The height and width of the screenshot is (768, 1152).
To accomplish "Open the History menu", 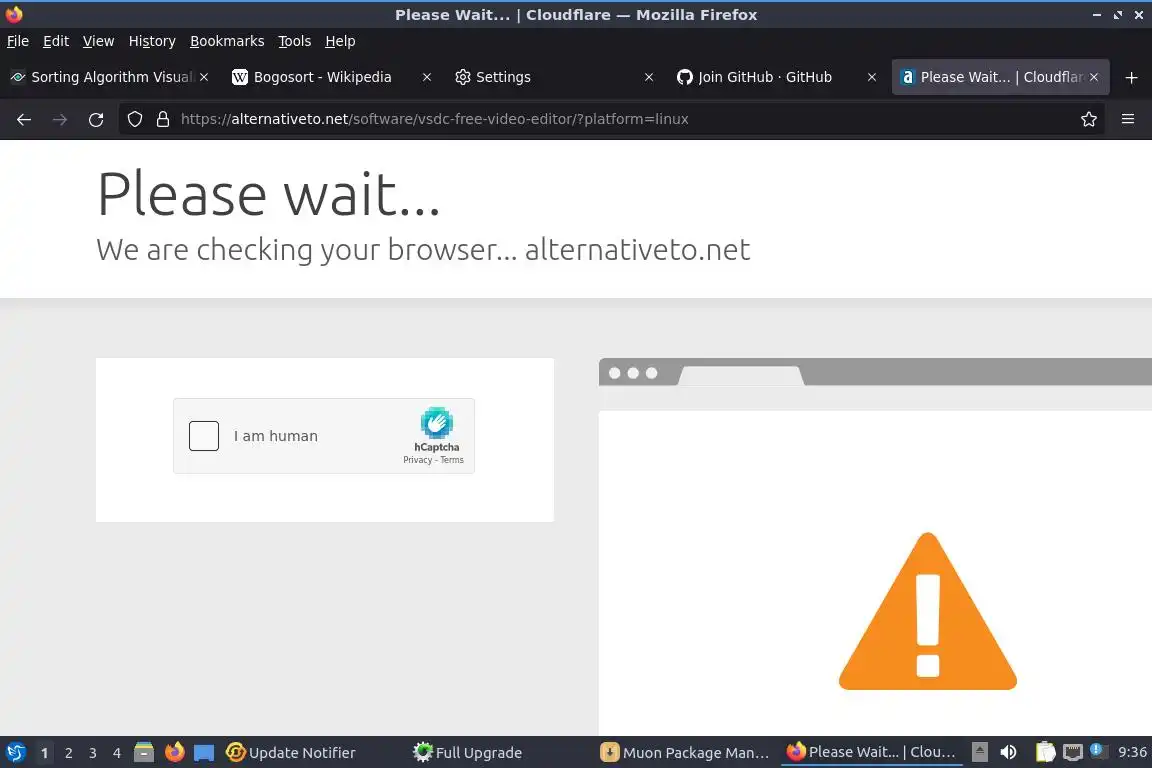I will (x=152, y=41).
